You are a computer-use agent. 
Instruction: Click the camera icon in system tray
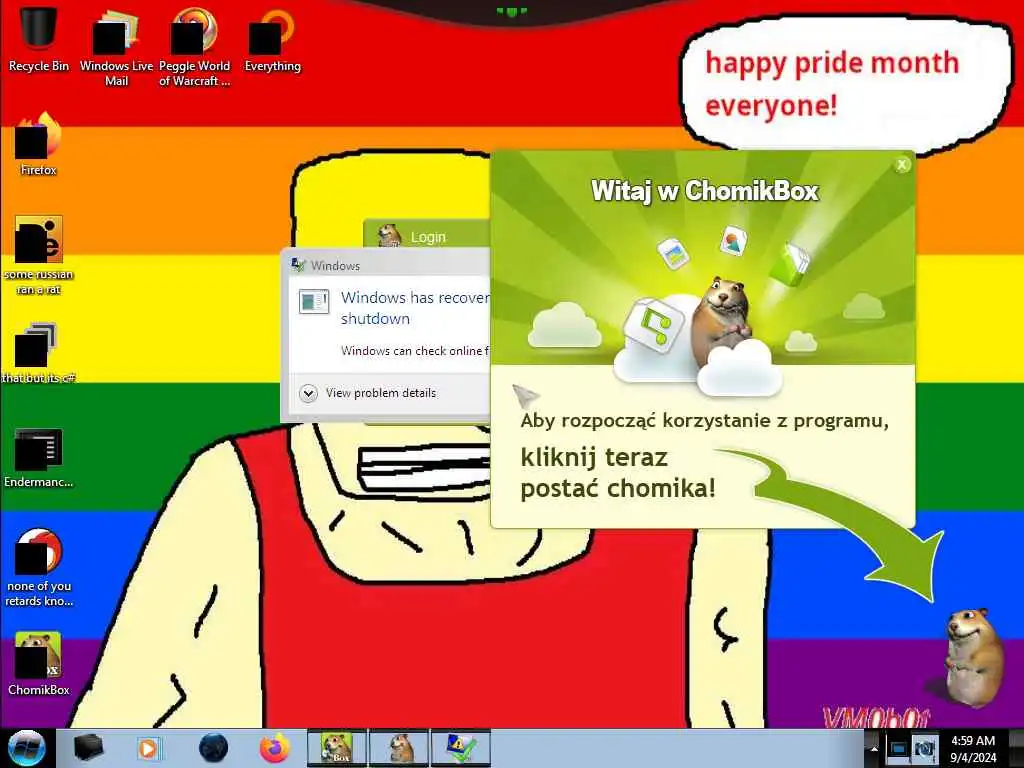click(924, 748)
